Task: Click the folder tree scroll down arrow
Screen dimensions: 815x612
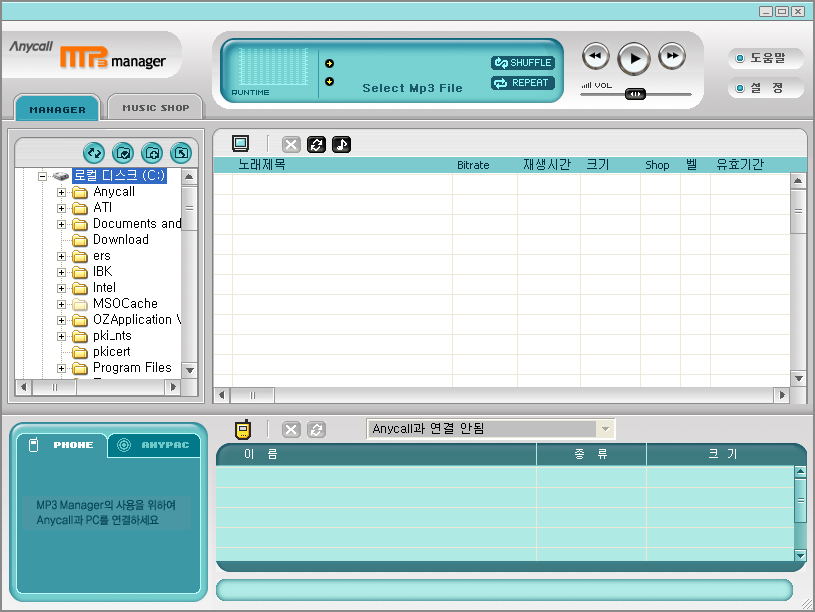Action: [x=189, y=370]
